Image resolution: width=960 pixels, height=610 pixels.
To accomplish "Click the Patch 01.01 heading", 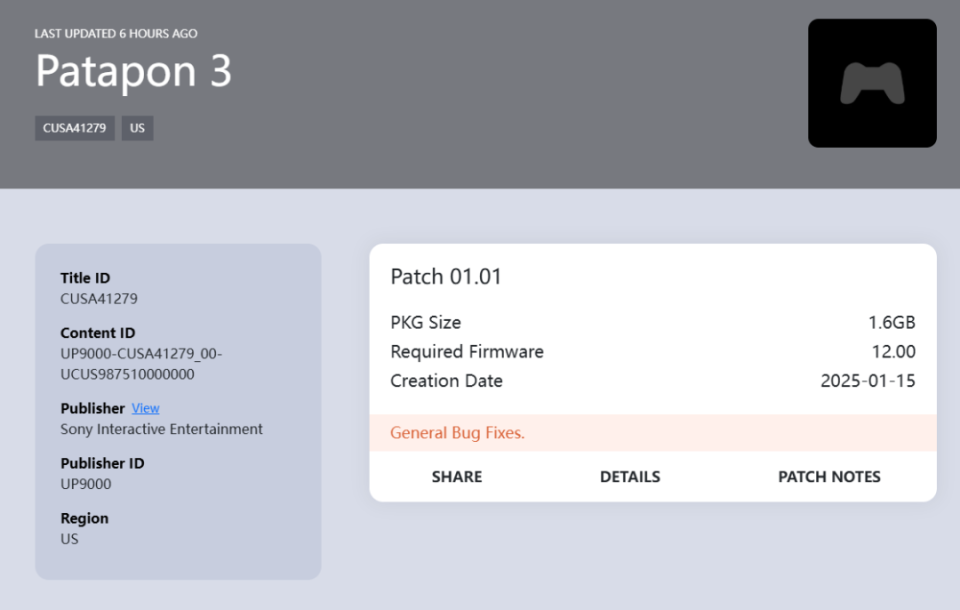I will (446, 277).
